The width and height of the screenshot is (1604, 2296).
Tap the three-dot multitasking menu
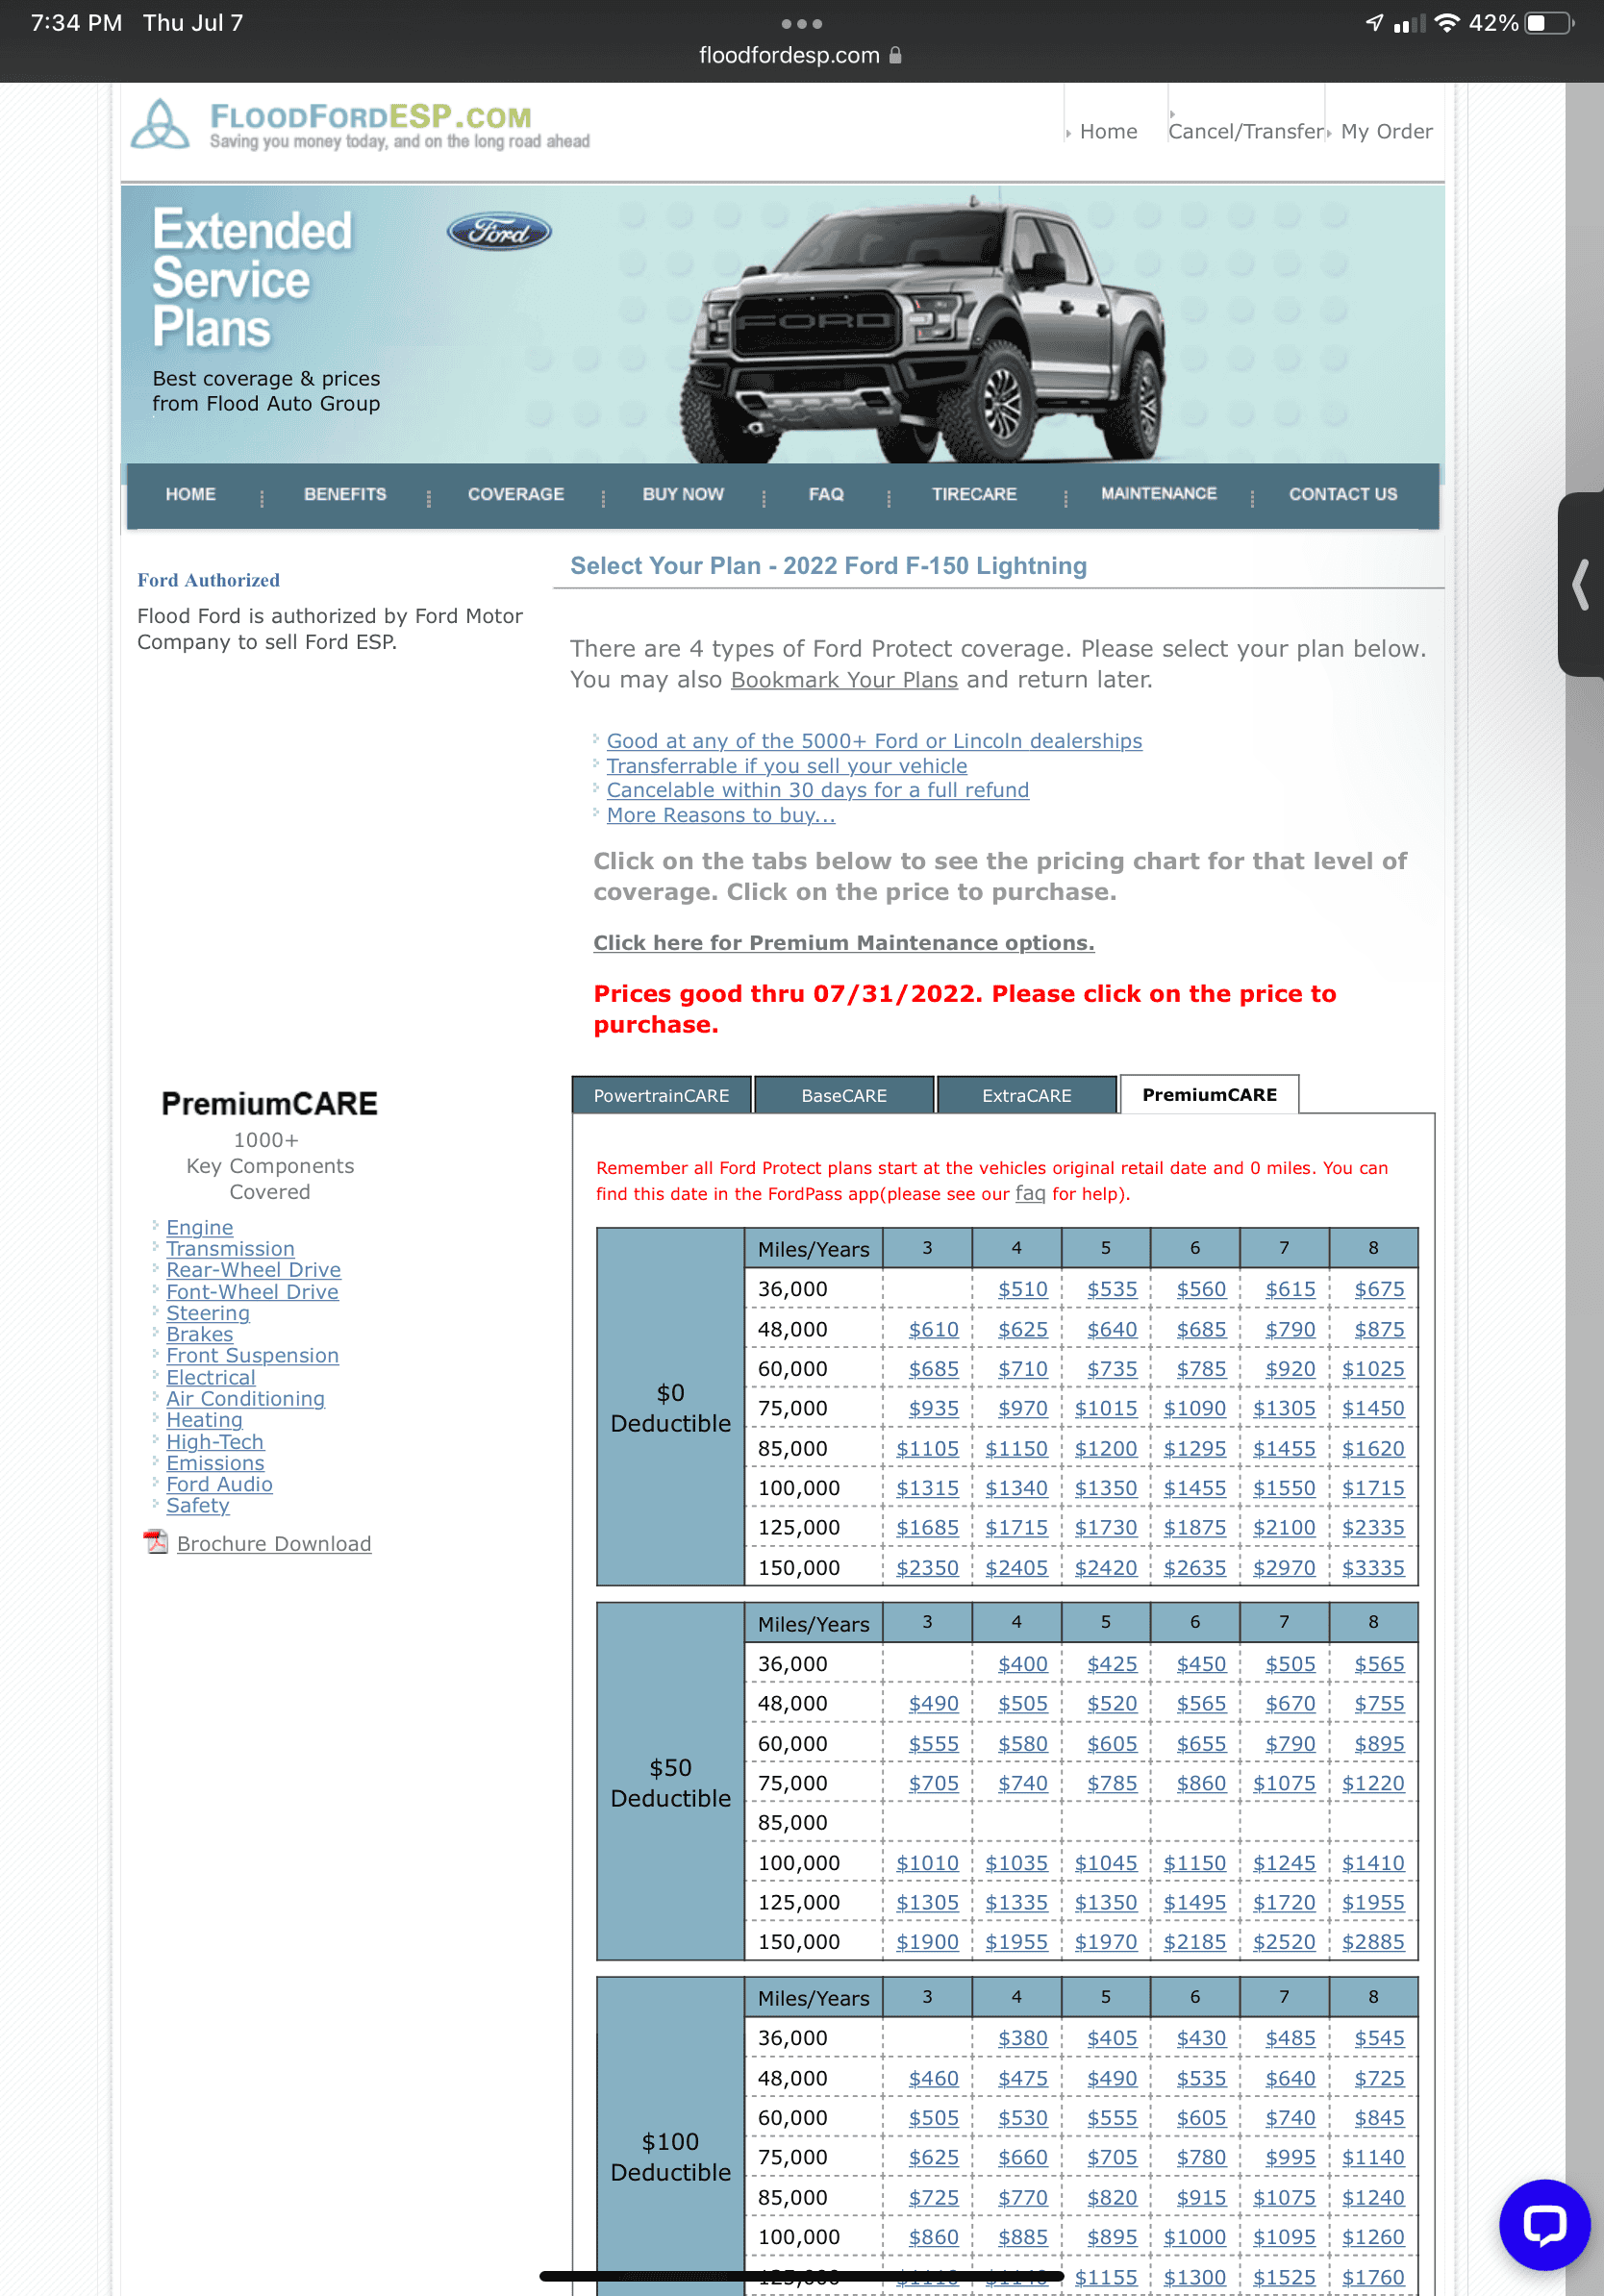point(802,23)
